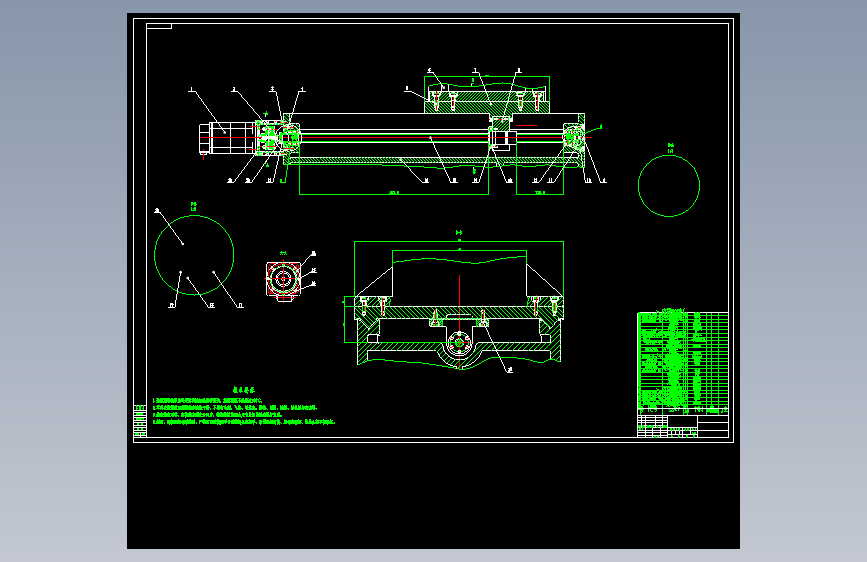Select the large detail circle with leader lines
The height and width of the screenshot is (562, 867).
click(194, 255)
